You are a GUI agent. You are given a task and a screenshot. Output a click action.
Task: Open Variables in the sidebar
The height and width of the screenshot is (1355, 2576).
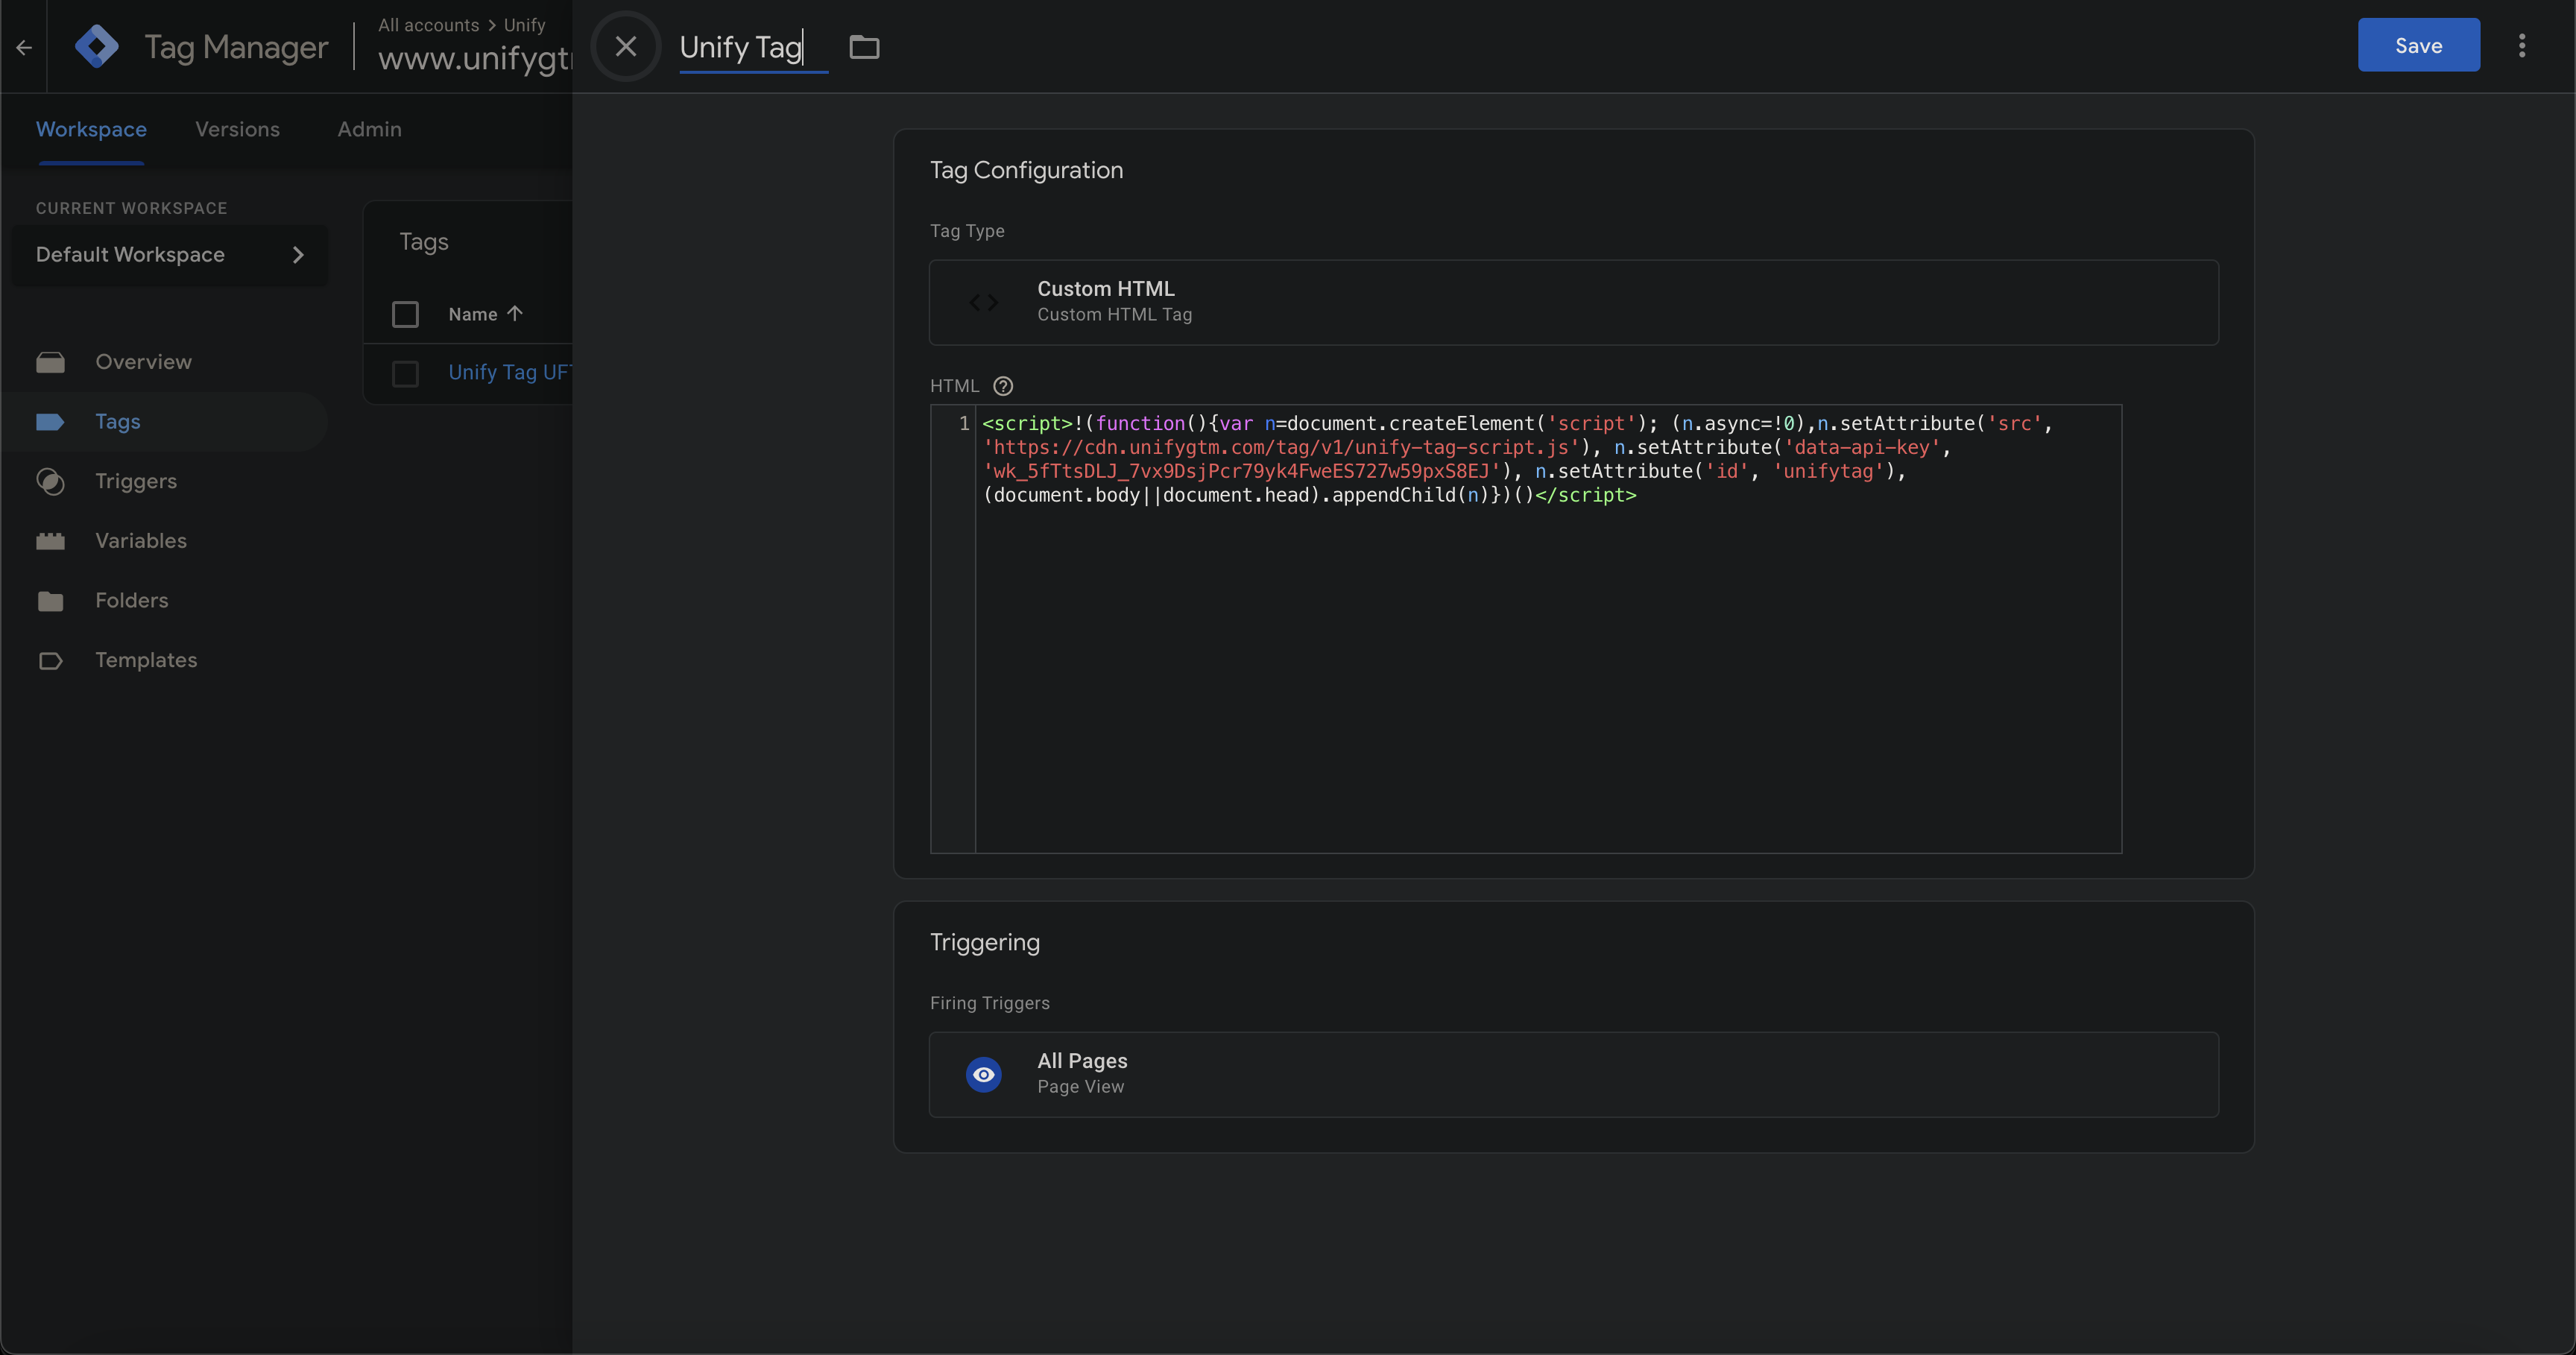(140, 541)
